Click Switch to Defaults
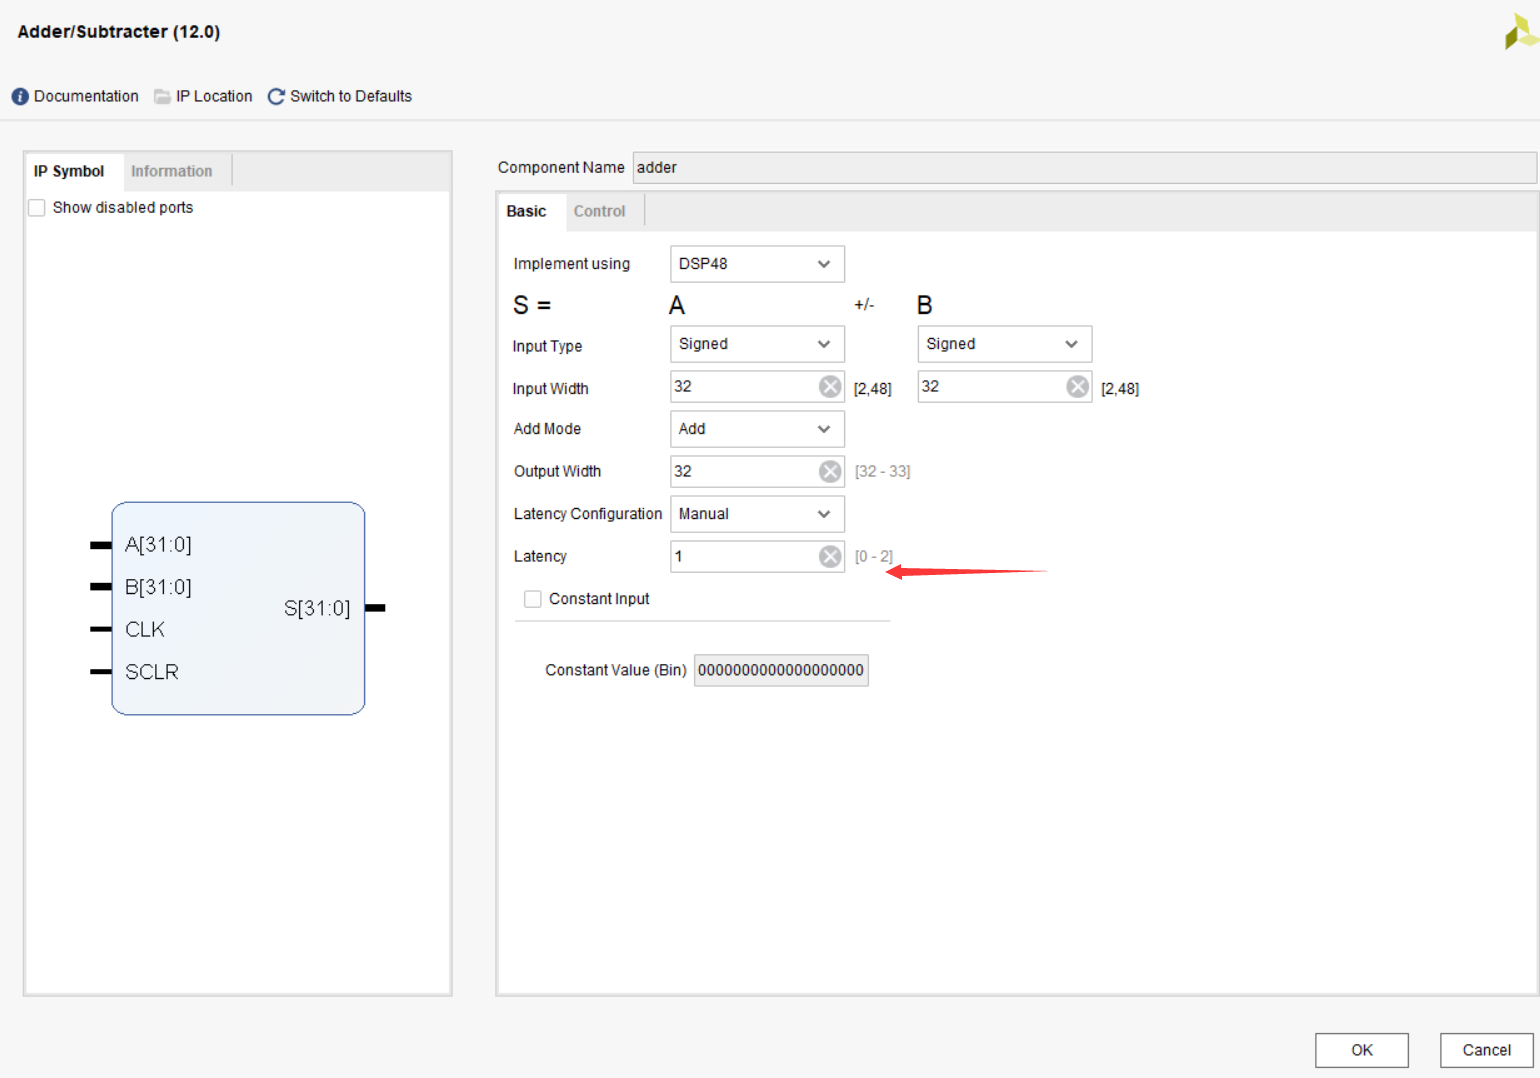 coord(351,97)
